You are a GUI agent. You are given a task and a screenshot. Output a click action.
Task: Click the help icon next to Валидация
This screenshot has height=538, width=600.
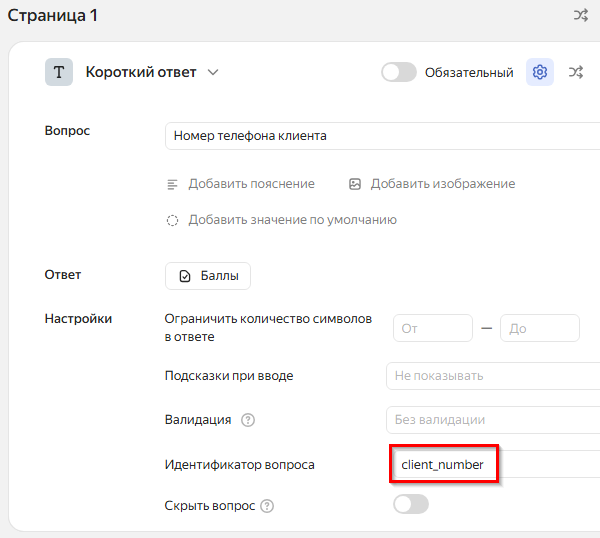pos(248,420)
